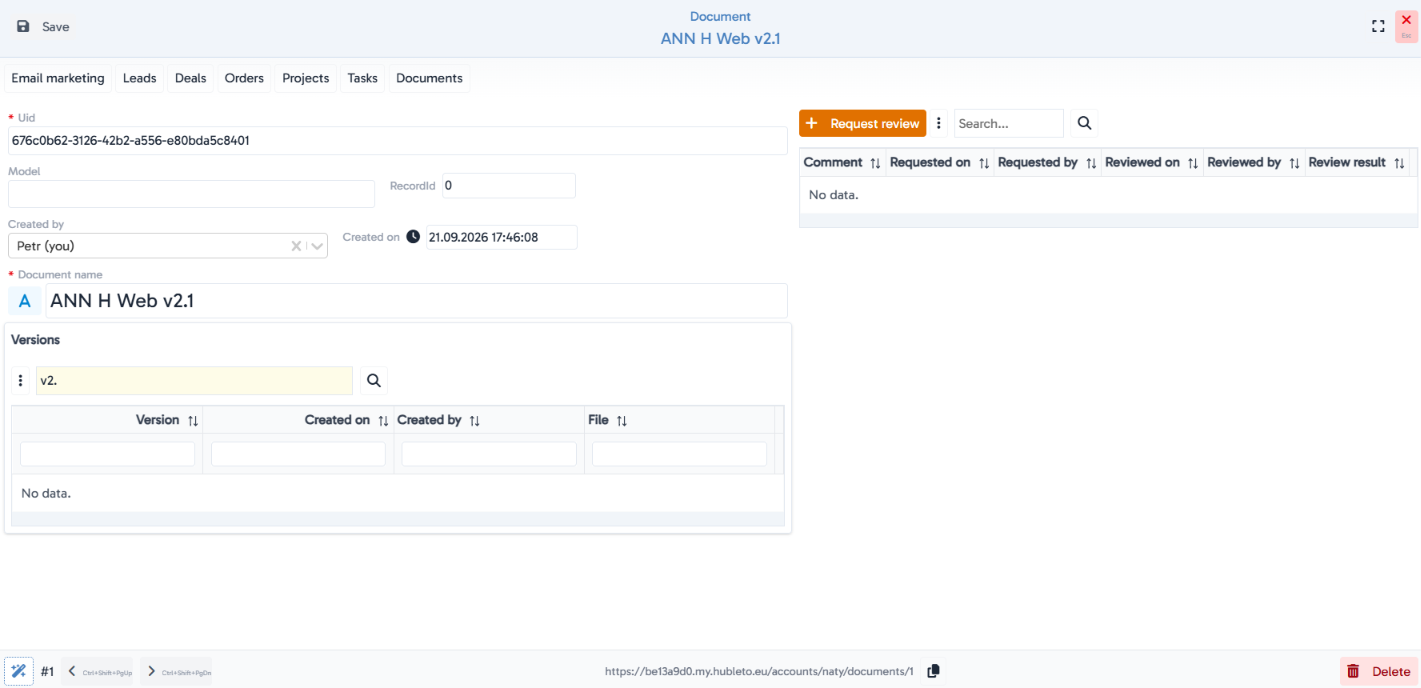Expand the Created by dropdown chevron
Viewport: 1421px width, 688px height.
[x=316, y=246]
